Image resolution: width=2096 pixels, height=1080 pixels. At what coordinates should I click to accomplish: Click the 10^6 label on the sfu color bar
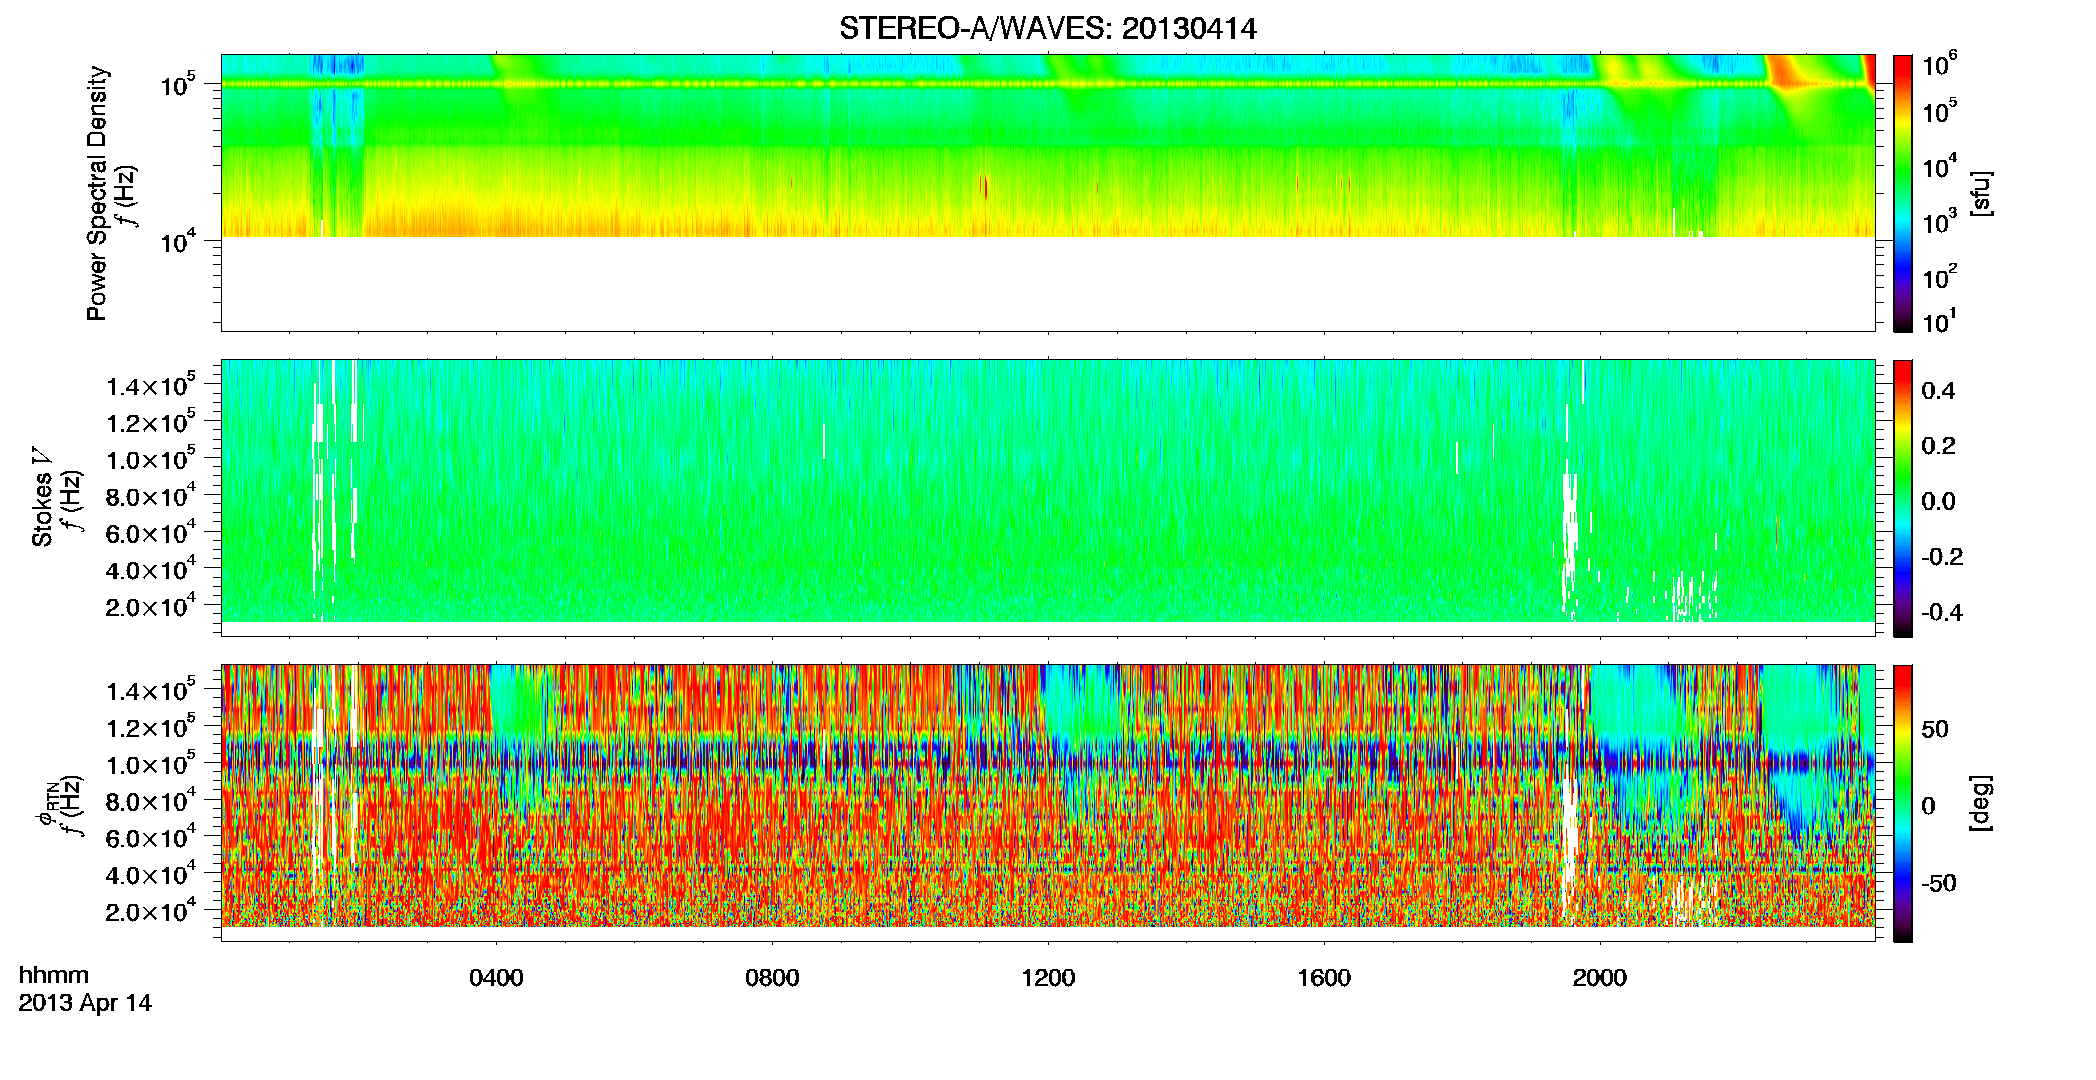[x=1940, y=64]
